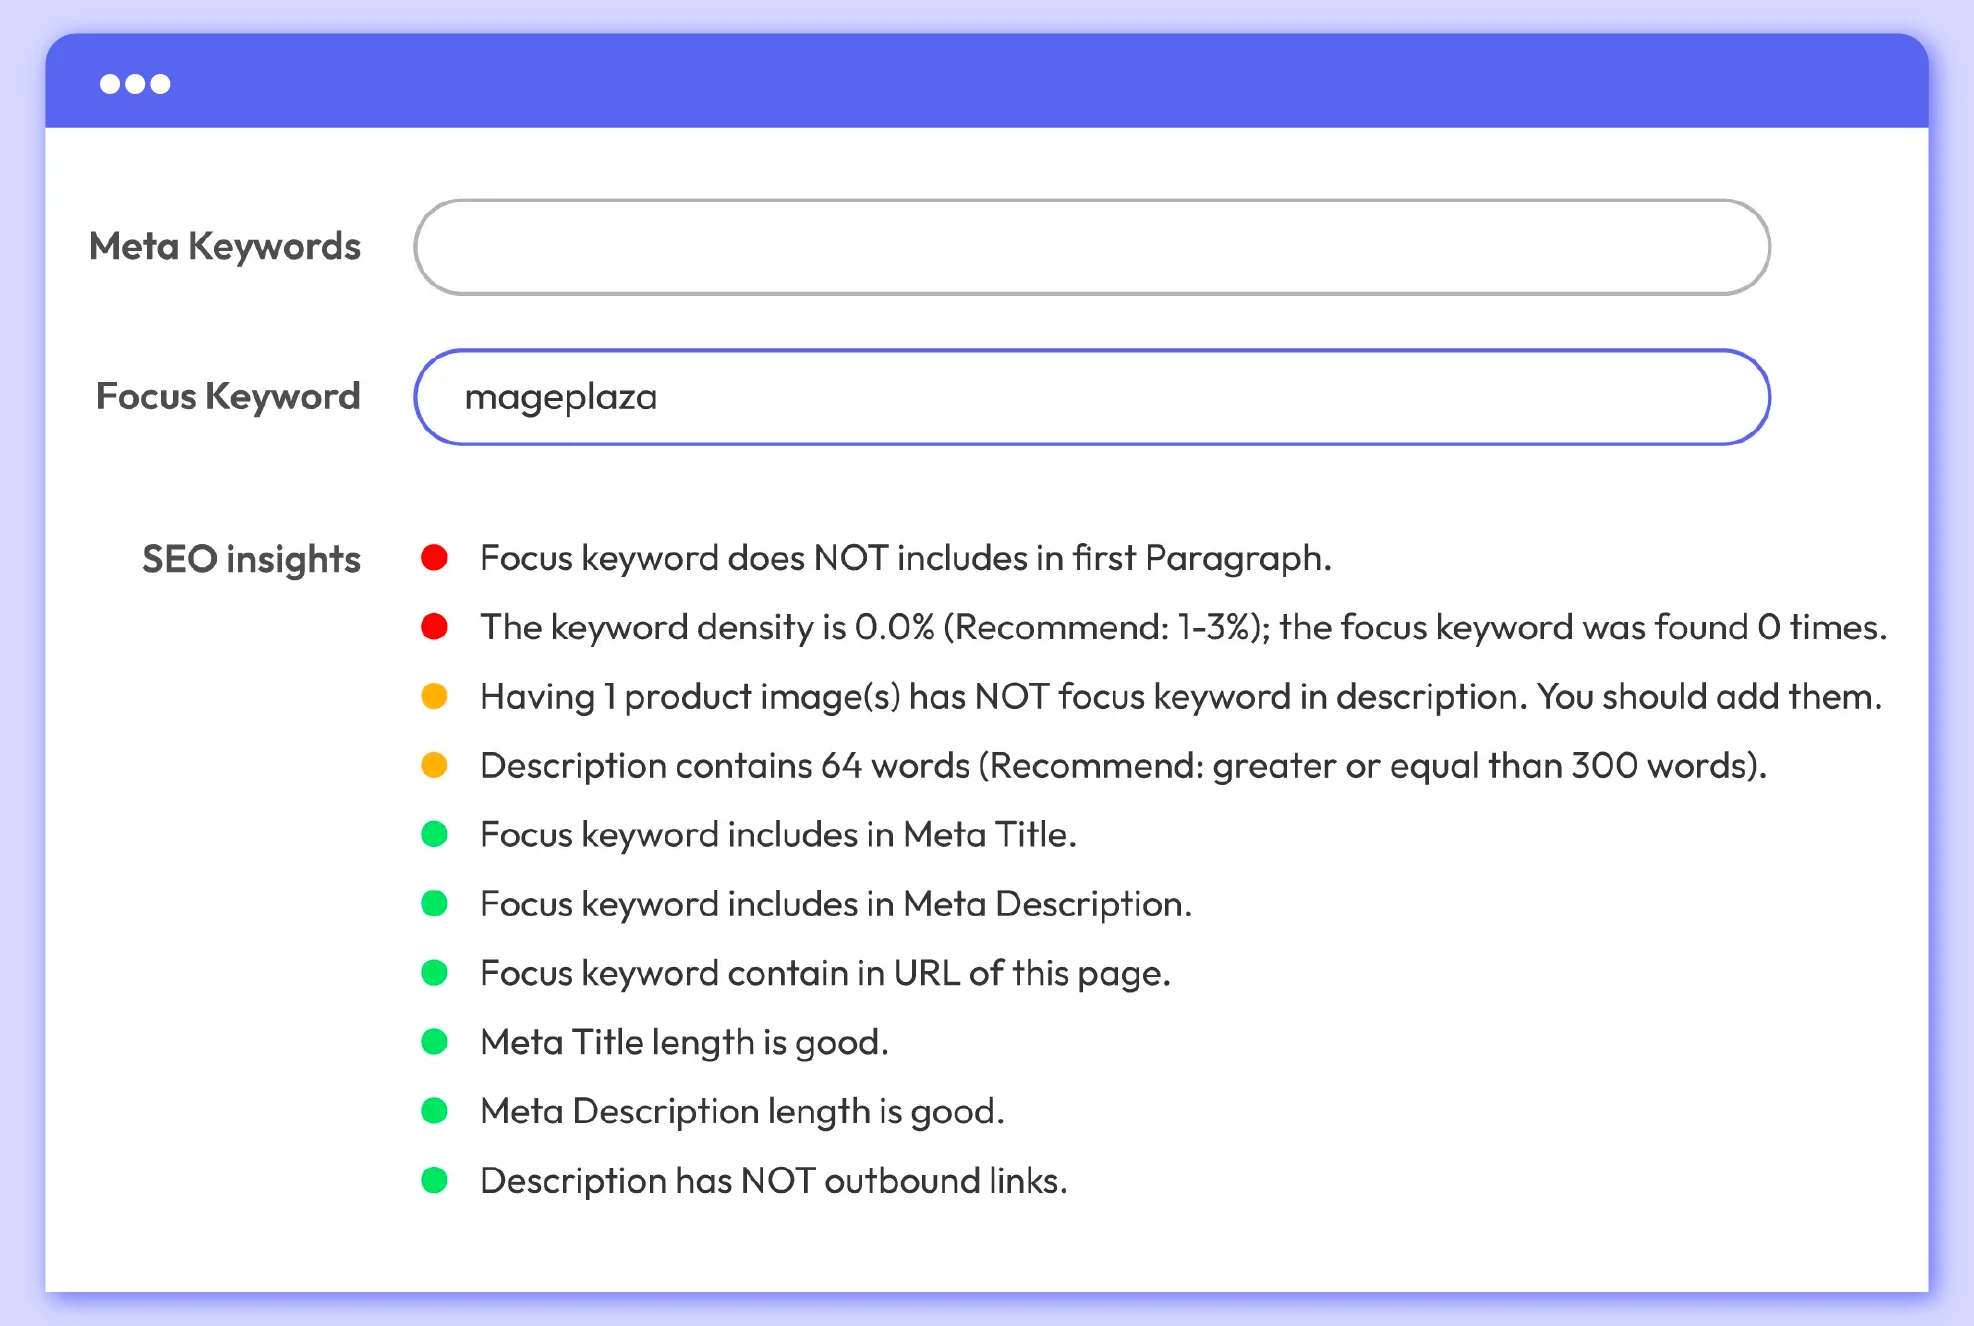Viewport: 1974px width, 1326px height.
Task: Click 'Description has NOT outbound links' text
Action: 773,1181
